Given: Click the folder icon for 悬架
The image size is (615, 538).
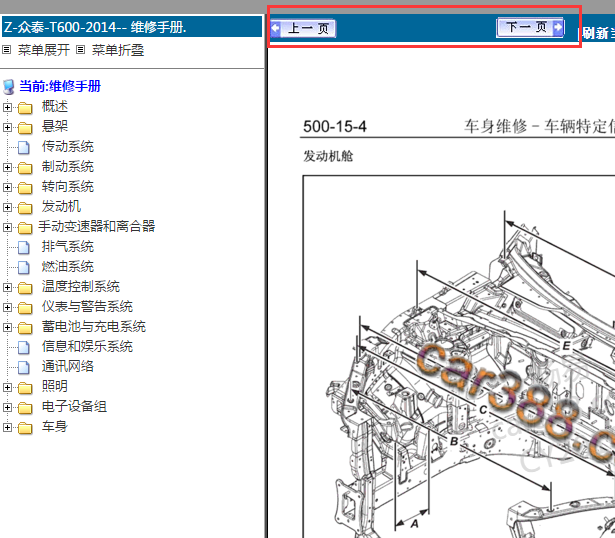Looking at the screenshot, I should click(x=25, y=128).
